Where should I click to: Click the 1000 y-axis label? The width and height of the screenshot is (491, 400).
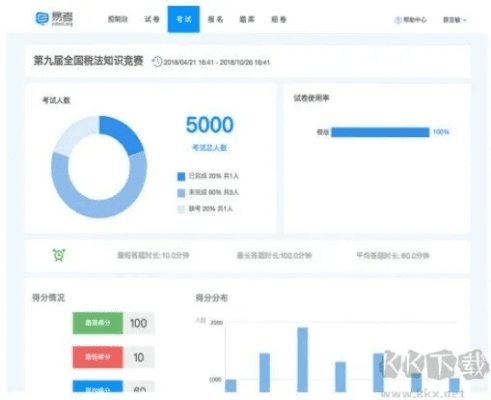pos(215,380)
